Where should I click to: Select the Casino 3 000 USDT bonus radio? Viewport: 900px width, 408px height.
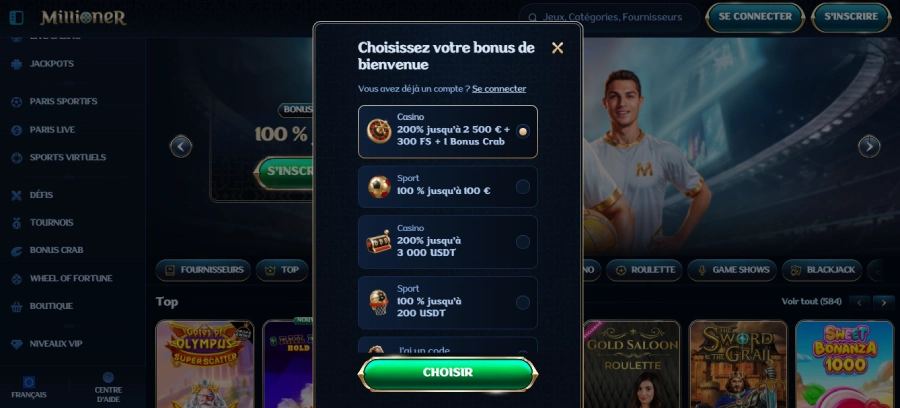(522, 242)
